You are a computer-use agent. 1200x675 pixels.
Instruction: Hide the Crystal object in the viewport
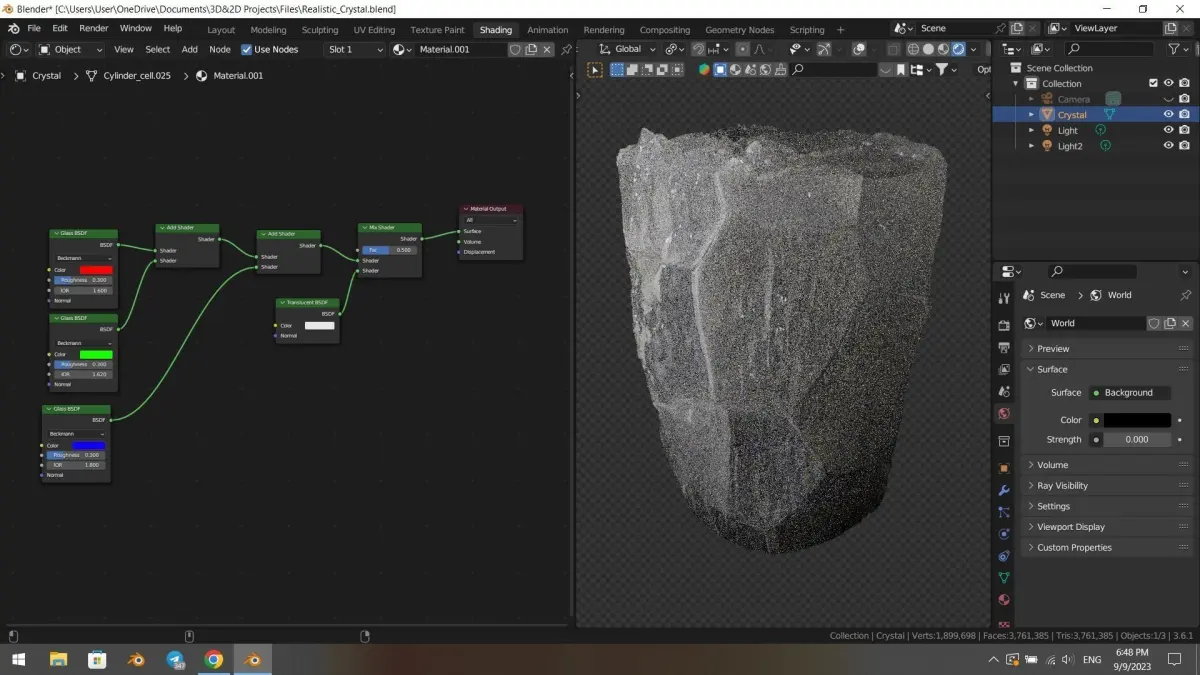pos(1167,115)
